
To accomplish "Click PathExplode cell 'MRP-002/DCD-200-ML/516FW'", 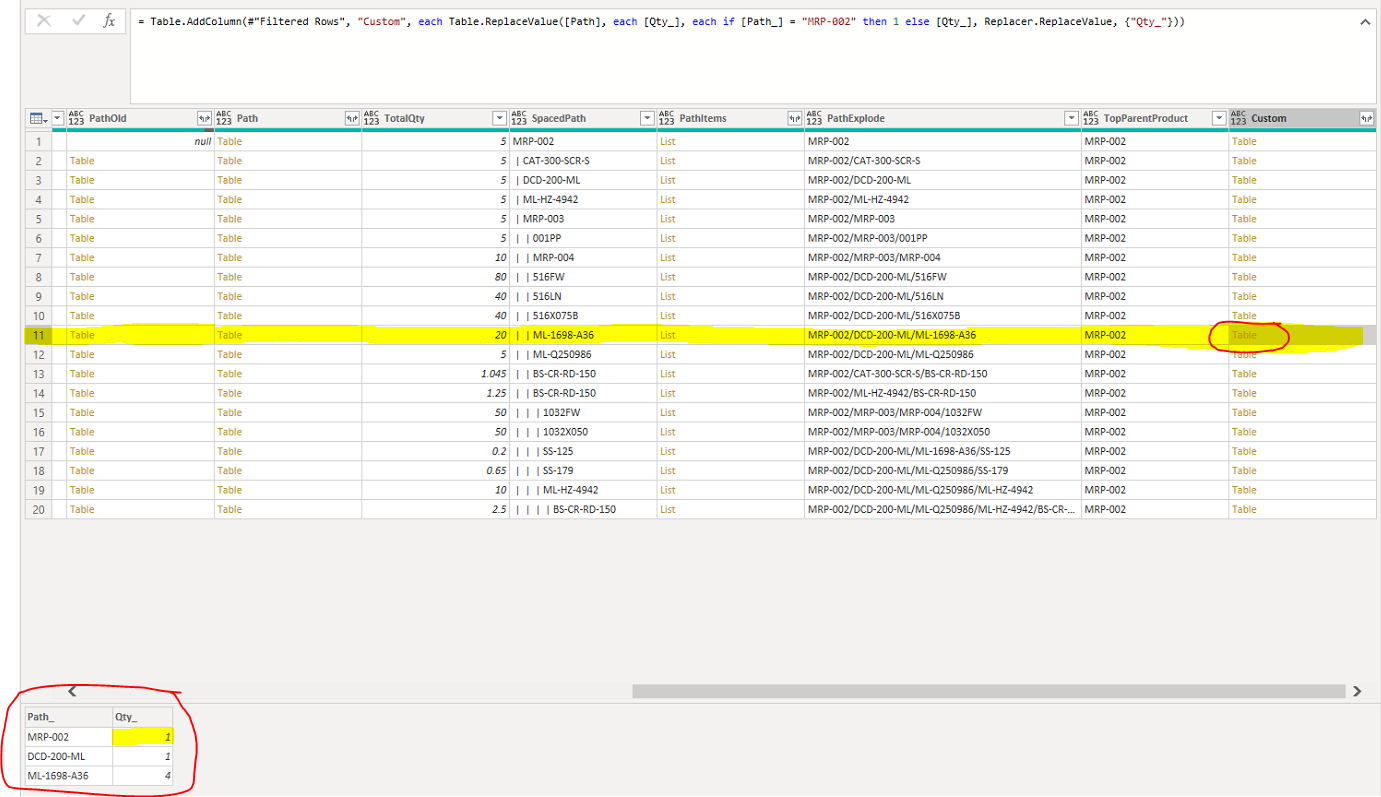I will point(943,277).
